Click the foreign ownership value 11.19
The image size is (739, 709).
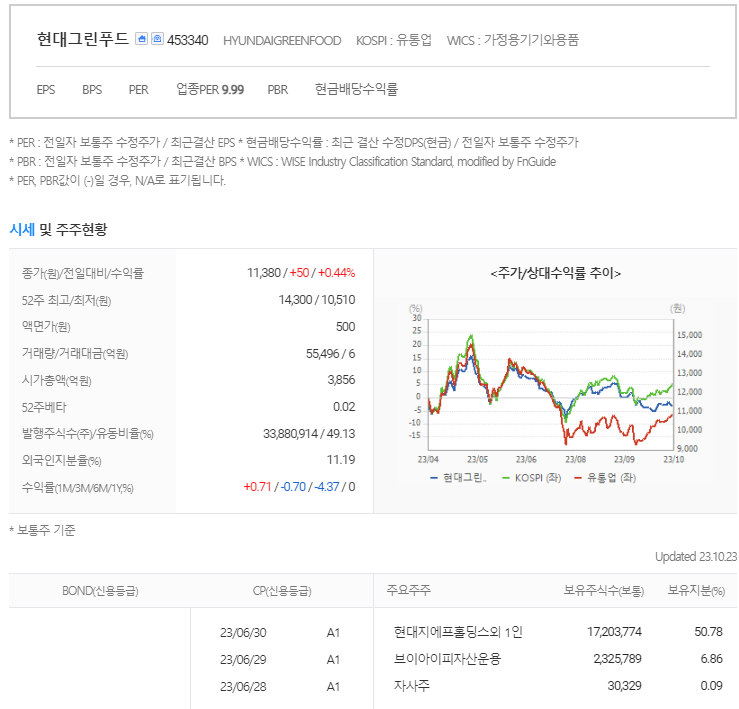pyautogui.click(x=341, y=460)
